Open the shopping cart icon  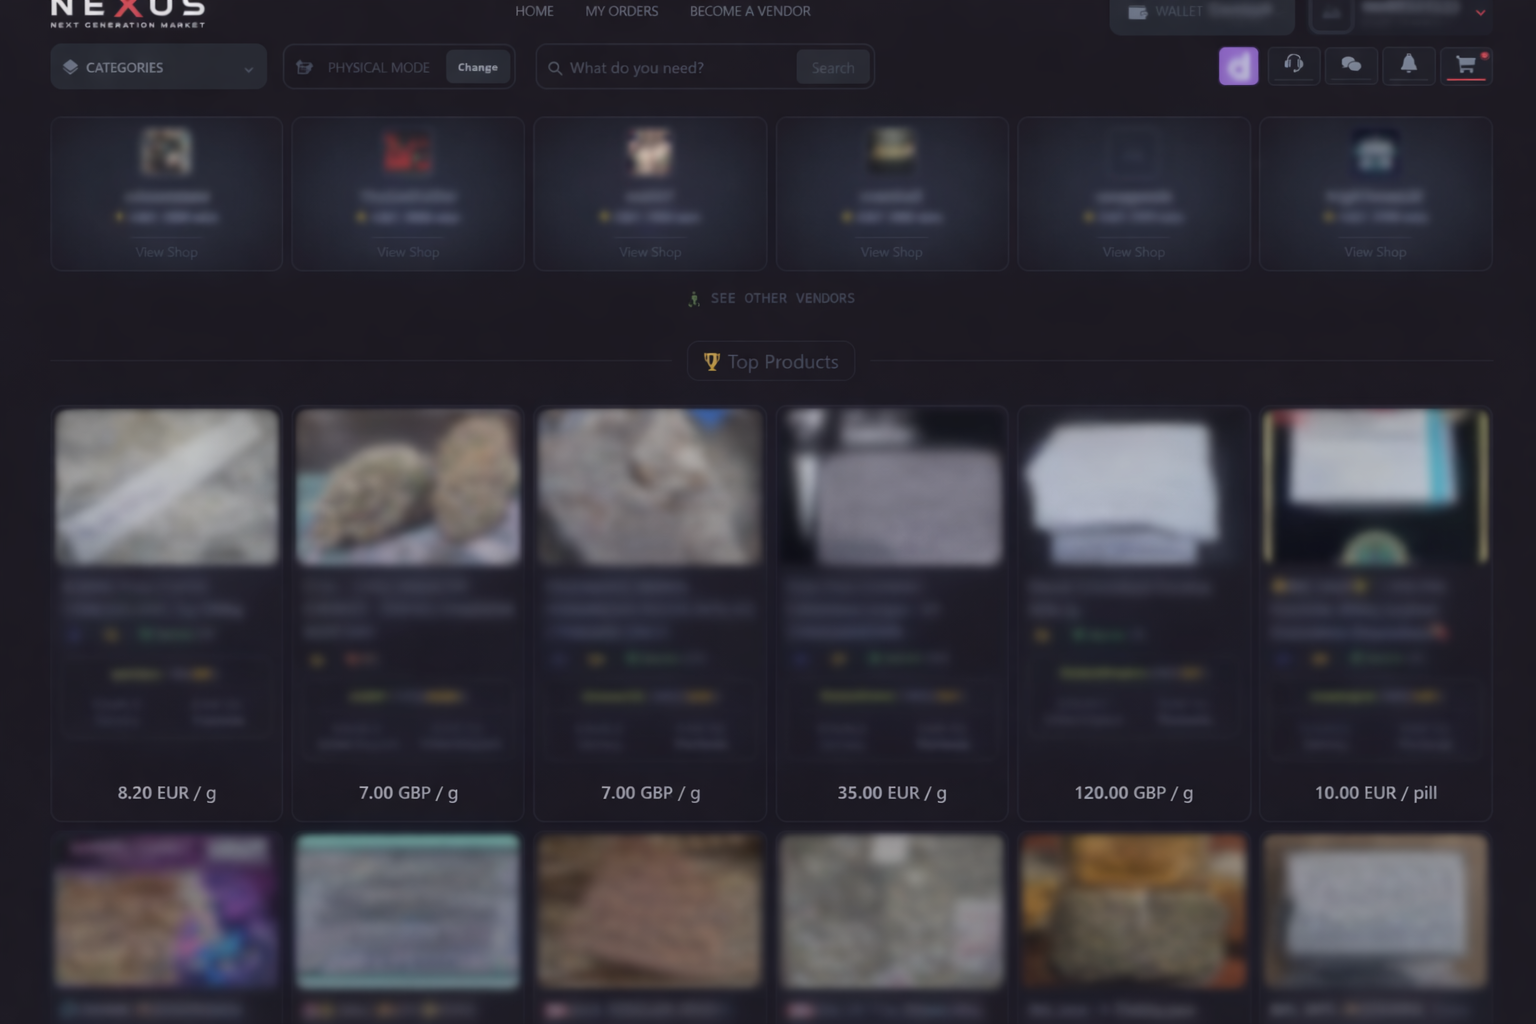coord(1466,66)
